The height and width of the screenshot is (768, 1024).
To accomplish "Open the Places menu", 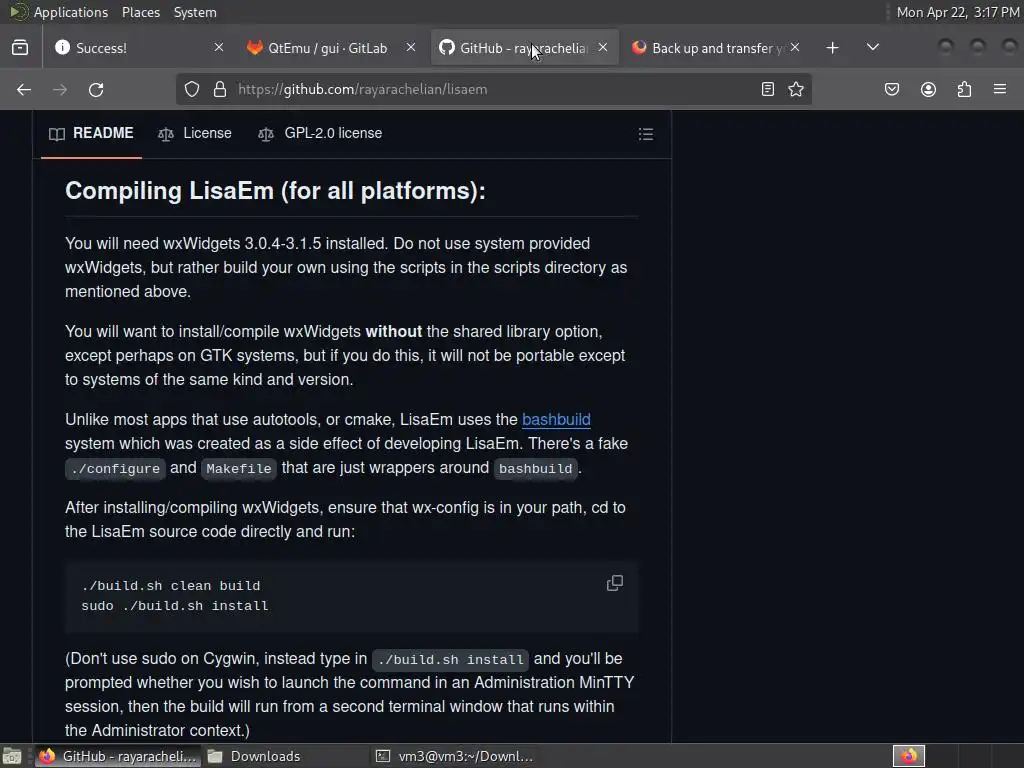I will pos(141,12).
